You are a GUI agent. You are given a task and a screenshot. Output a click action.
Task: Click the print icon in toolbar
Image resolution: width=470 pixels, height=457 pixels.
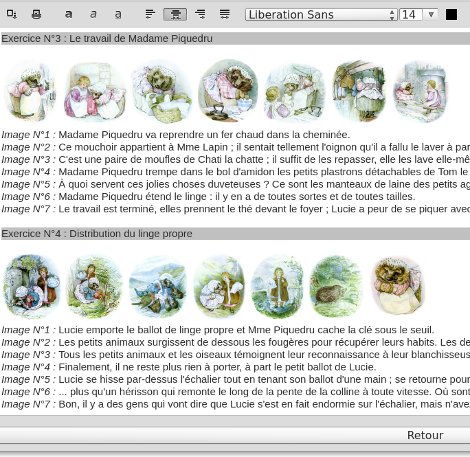pyautogui.click(x=36, y=14)
